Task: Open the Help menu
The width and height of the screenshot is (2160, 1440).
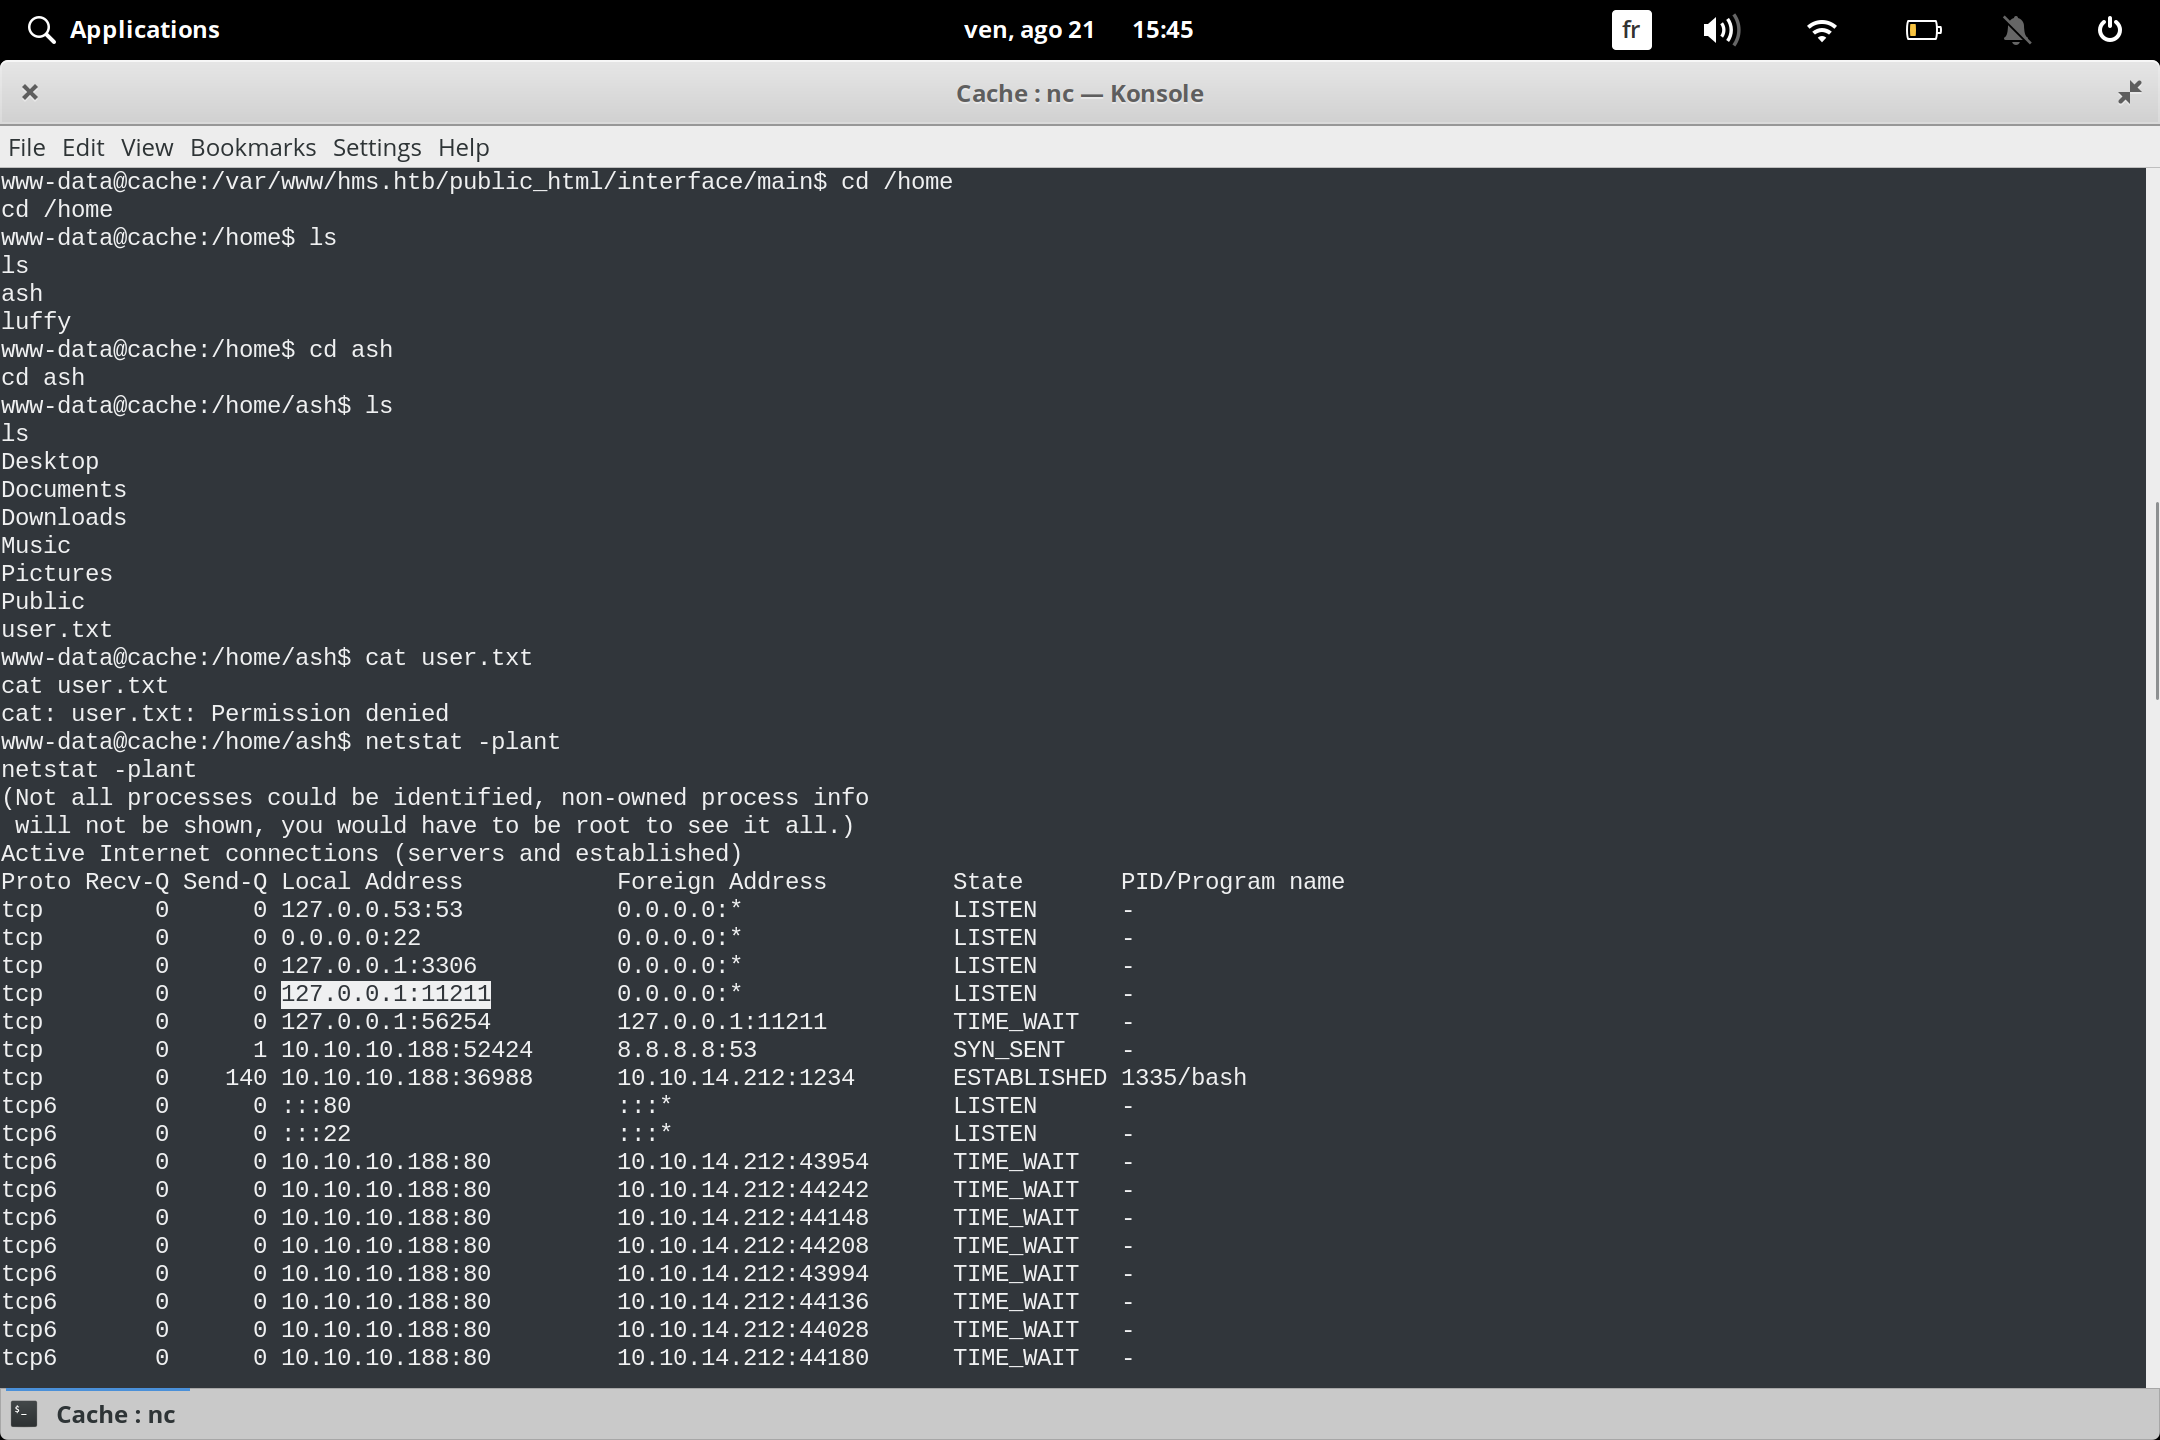Action: (x=462, y=147)
